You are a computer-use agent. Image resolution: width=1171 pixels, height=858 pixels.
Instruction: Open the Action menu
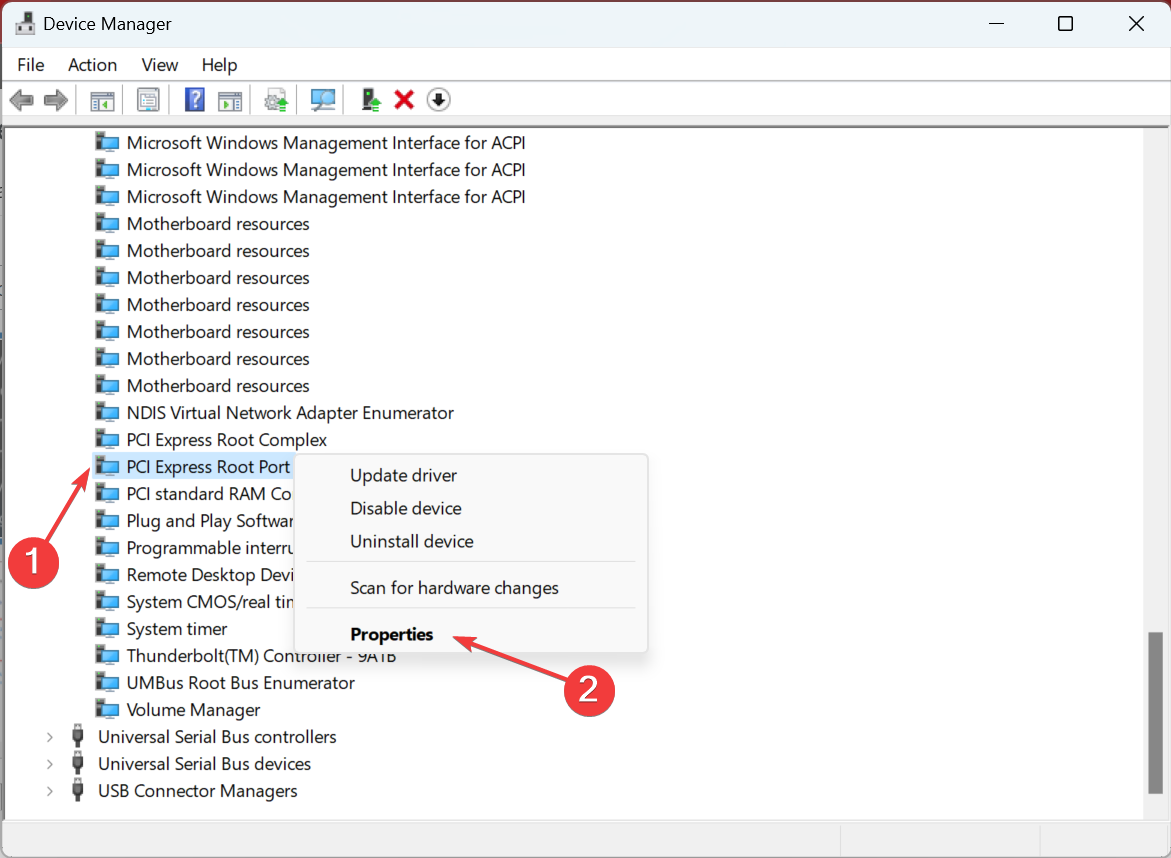92,65
